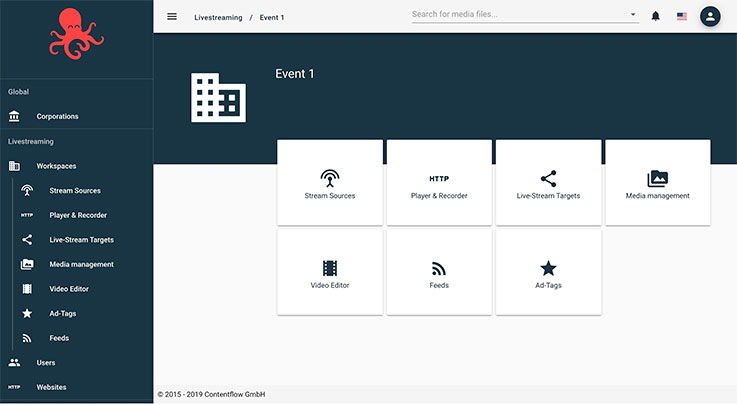Click the large Event 1 building icon
The height and width of the screenshot is (404, 737).
218,98
